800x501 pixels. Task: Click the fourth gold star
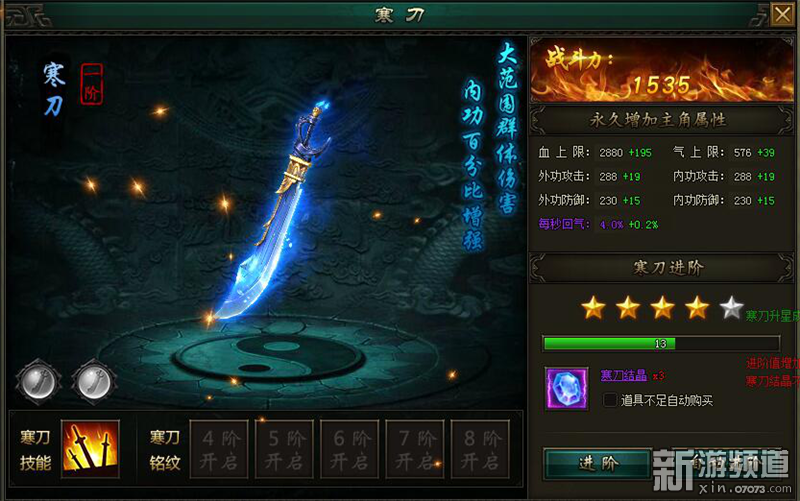(x=697, y=308)
